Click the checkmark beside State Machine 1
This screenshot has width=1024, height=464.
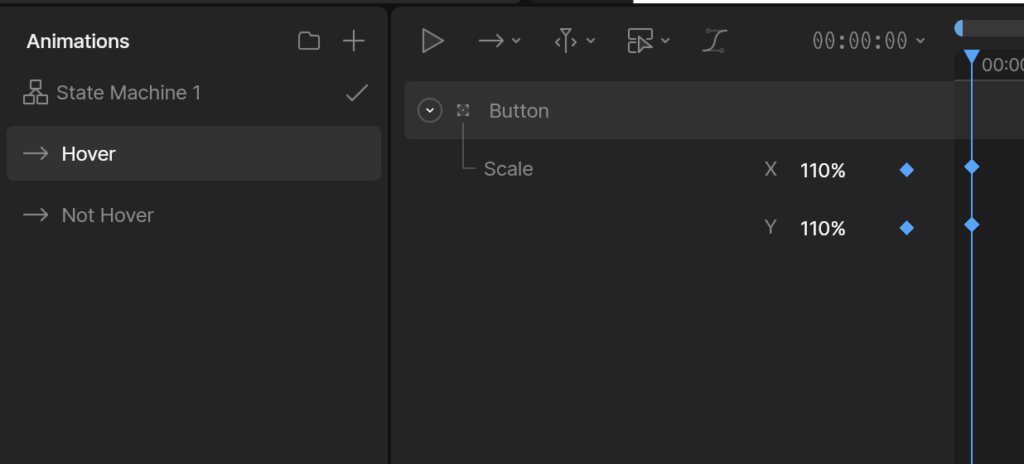(356, 93)
